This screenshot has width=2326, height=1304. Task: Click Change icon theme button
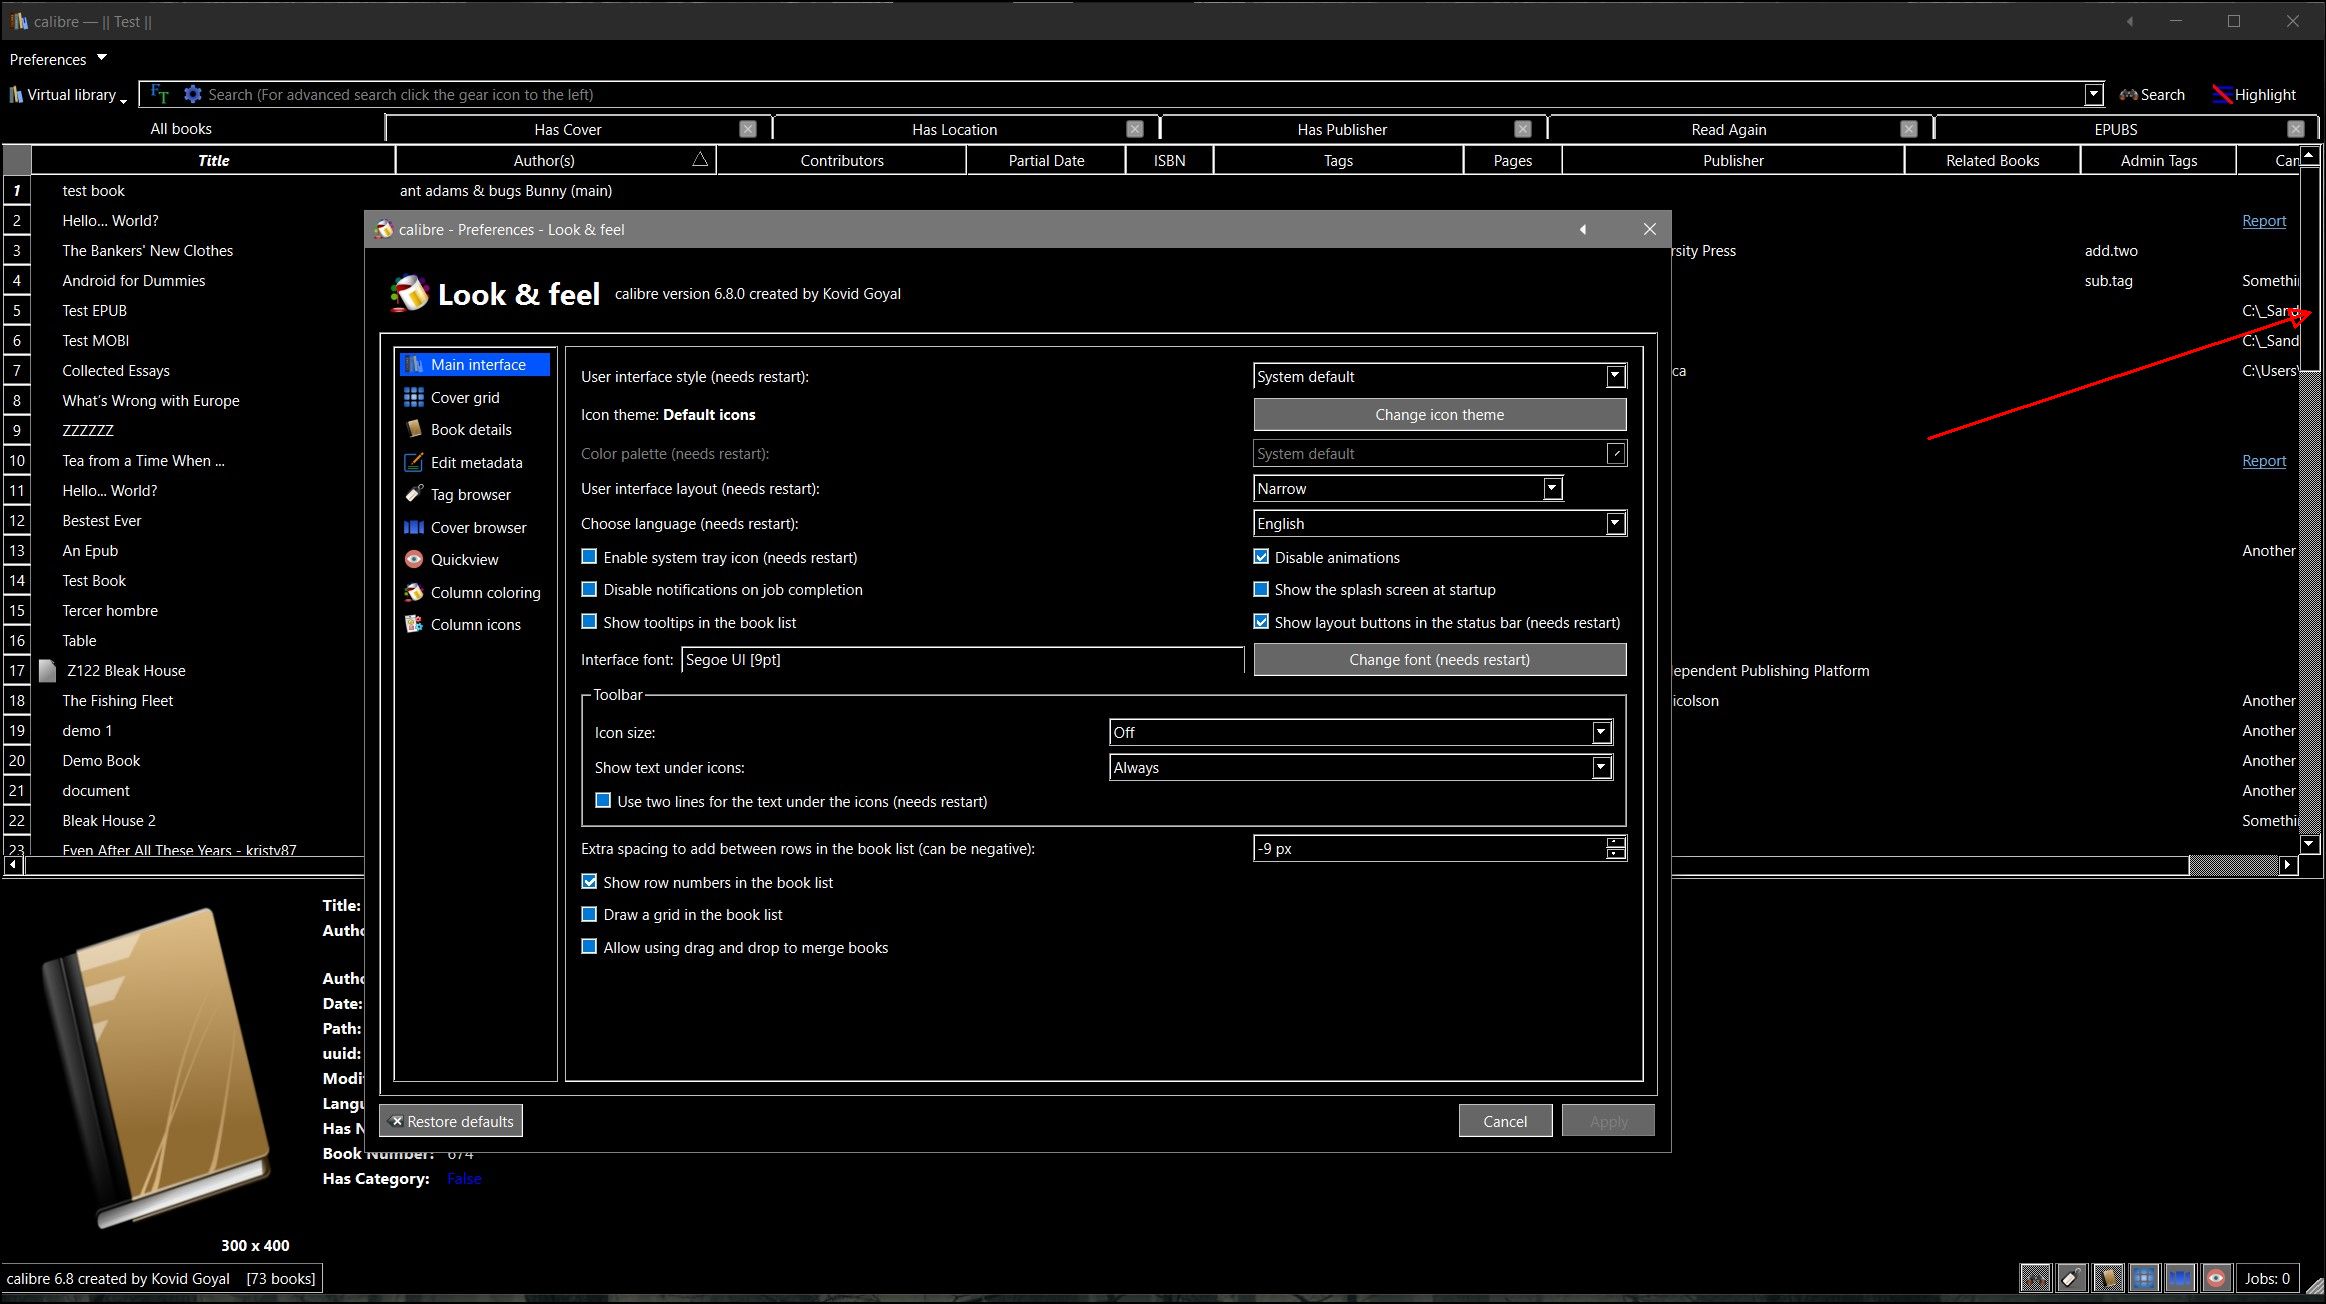pyautogui.click(x=1439, y=414)
